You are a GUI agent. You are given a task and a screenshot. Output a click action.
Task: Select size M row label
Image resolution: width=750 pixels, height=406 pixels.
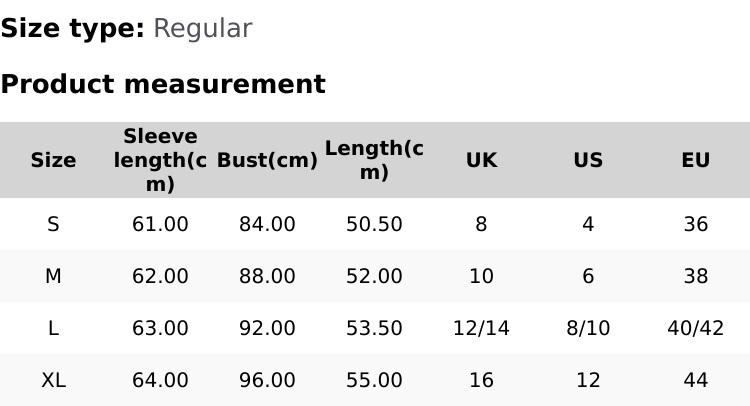pos(53,276)
